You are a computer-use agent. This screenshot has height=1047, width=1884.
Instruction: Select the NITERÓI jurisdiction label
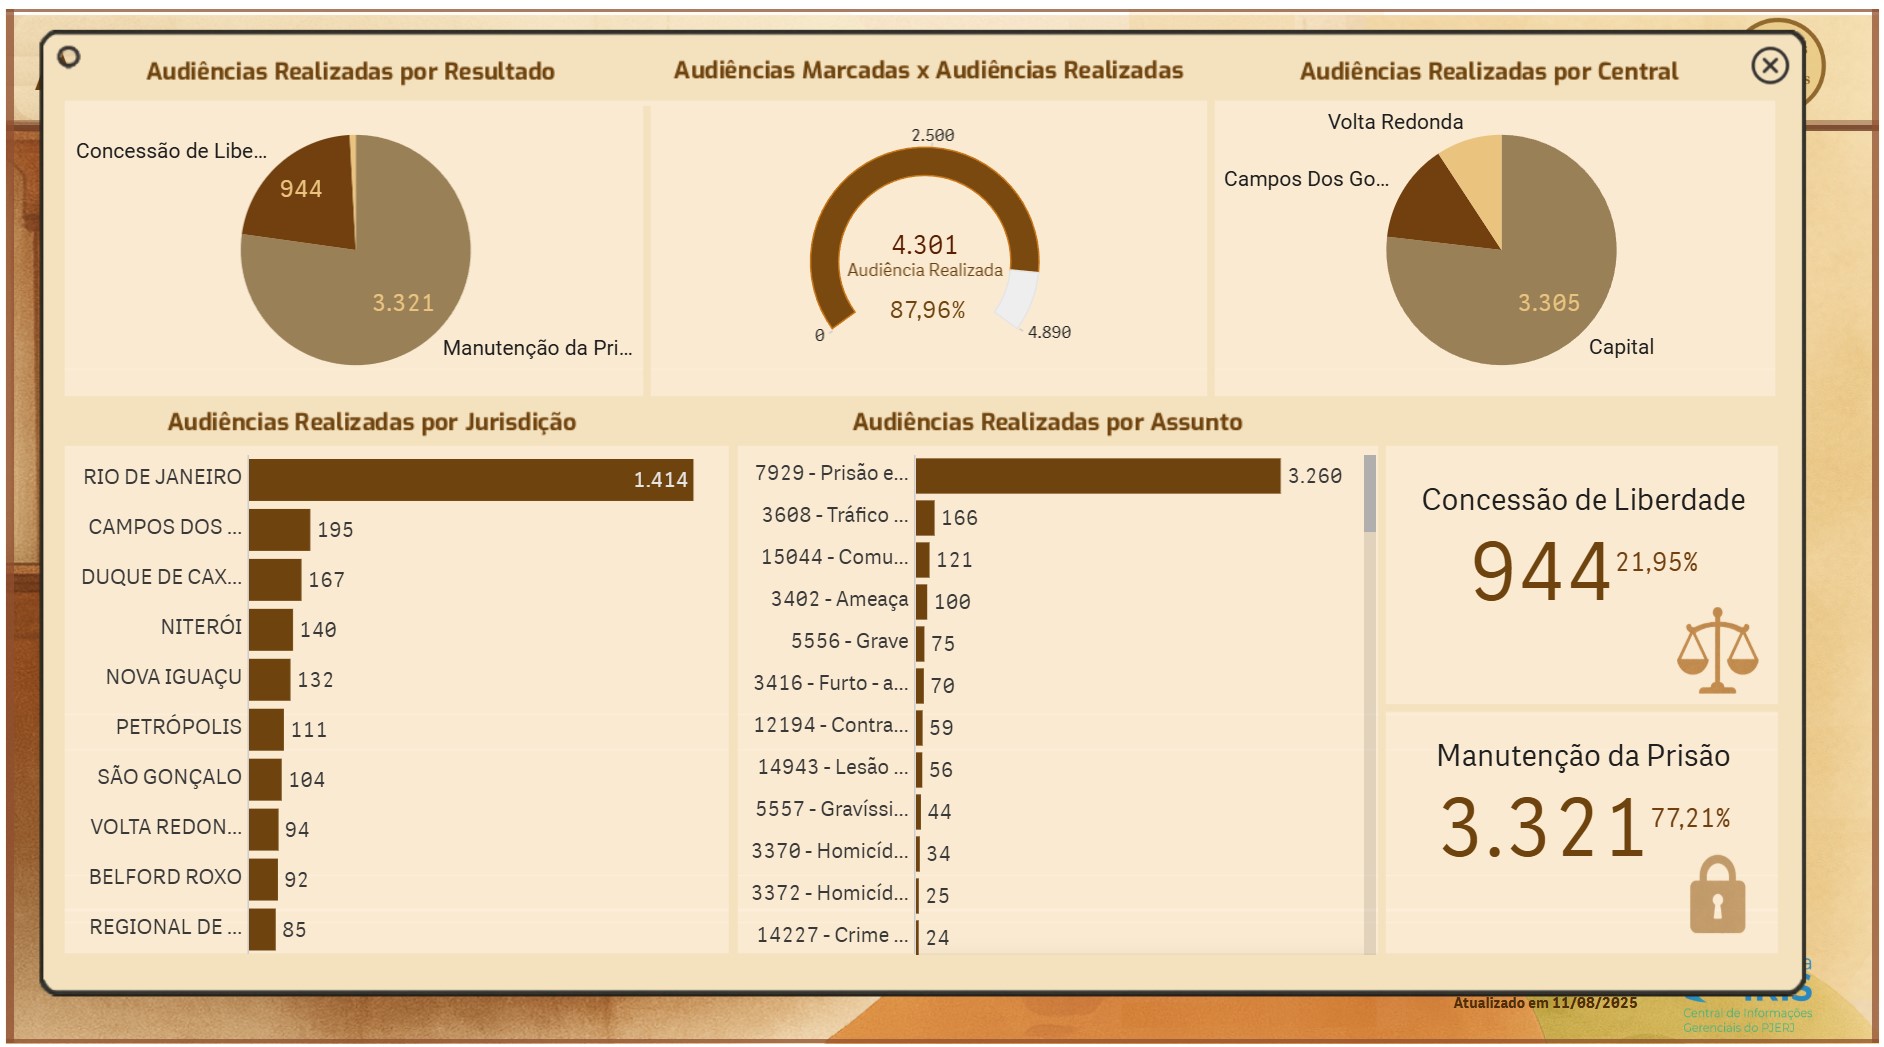tap(201, 627)
